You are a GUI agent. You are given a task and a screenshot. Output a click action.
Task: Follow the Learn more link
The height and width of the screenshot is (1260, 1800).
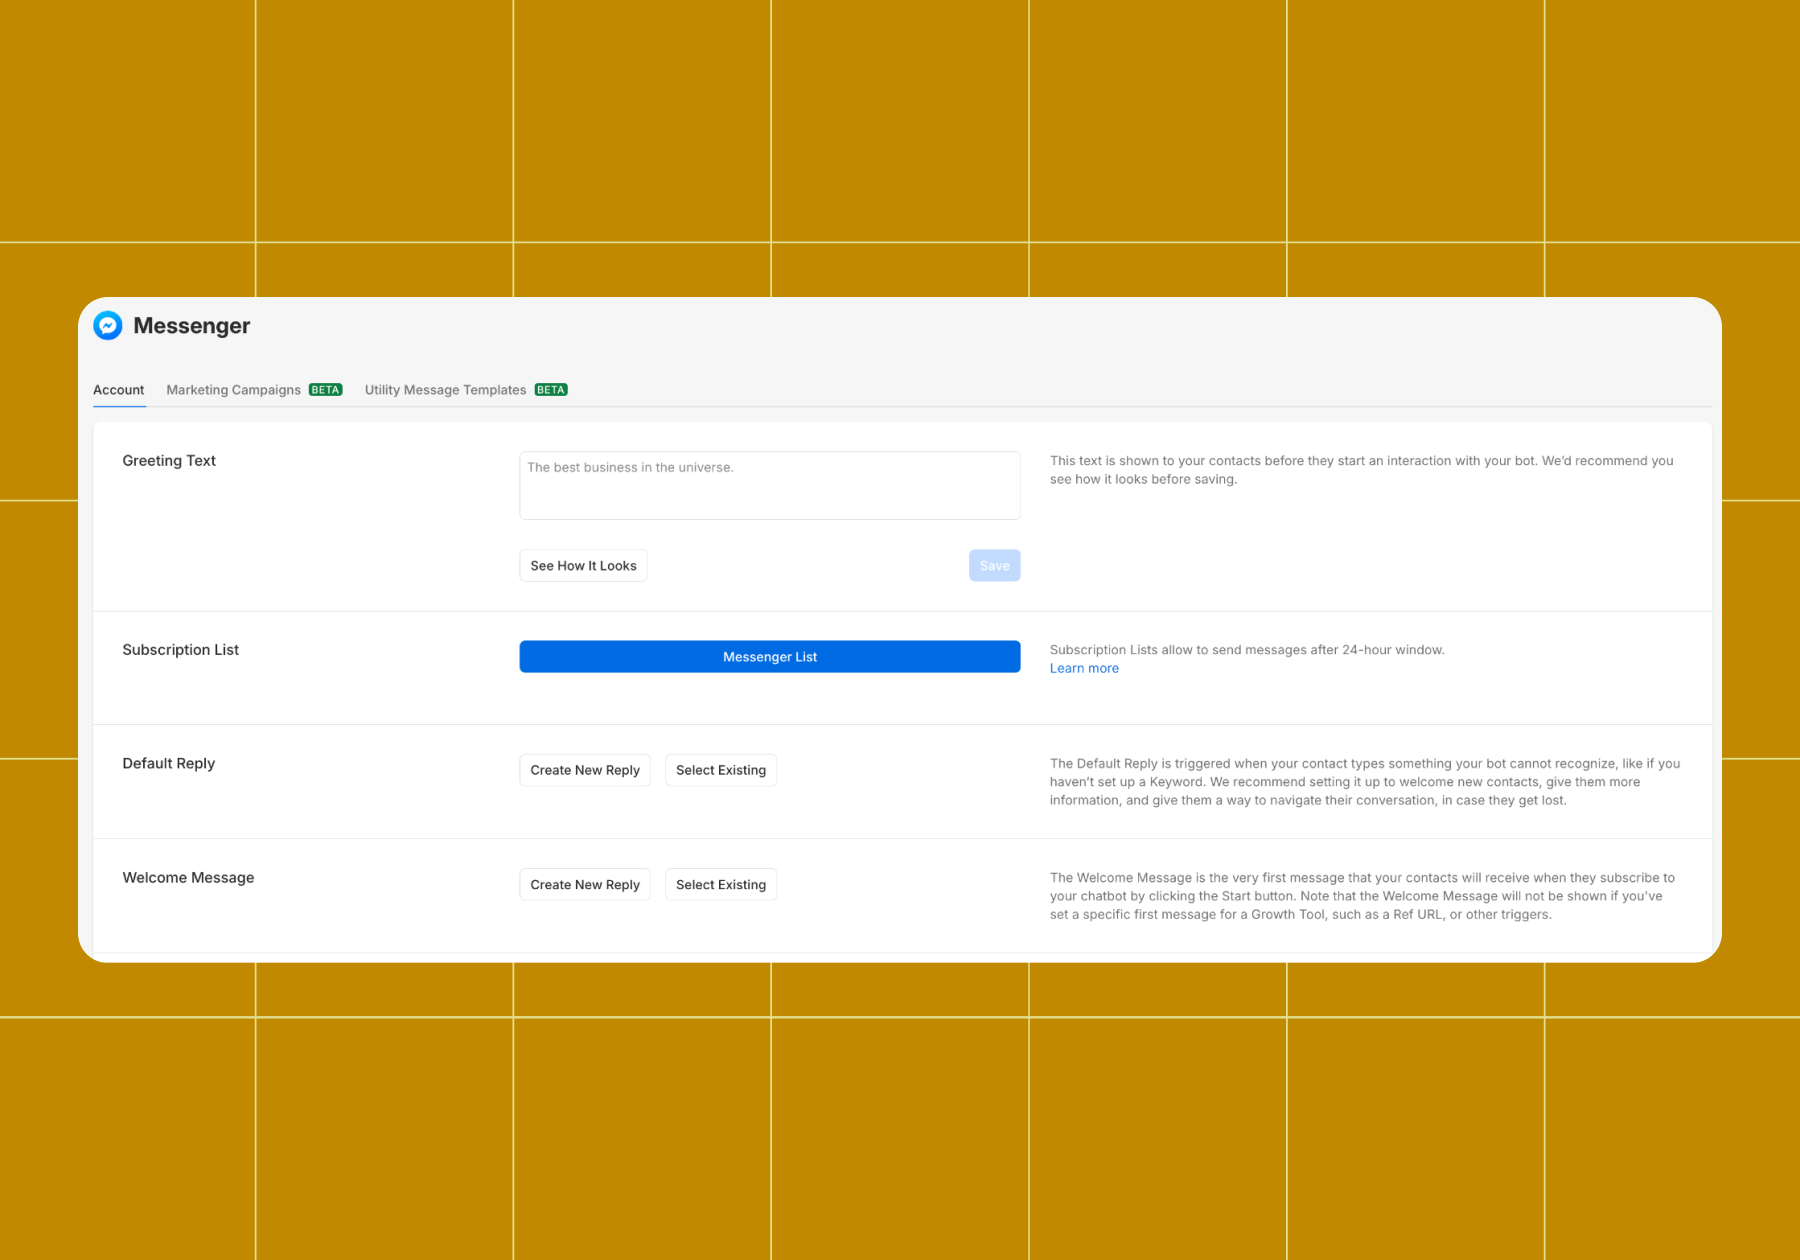(x=1084, y=668)
